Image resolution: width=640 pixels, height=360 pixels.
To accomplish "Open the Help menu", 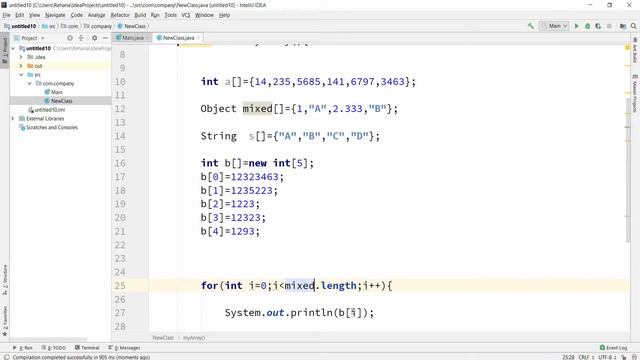I will 224,15.
